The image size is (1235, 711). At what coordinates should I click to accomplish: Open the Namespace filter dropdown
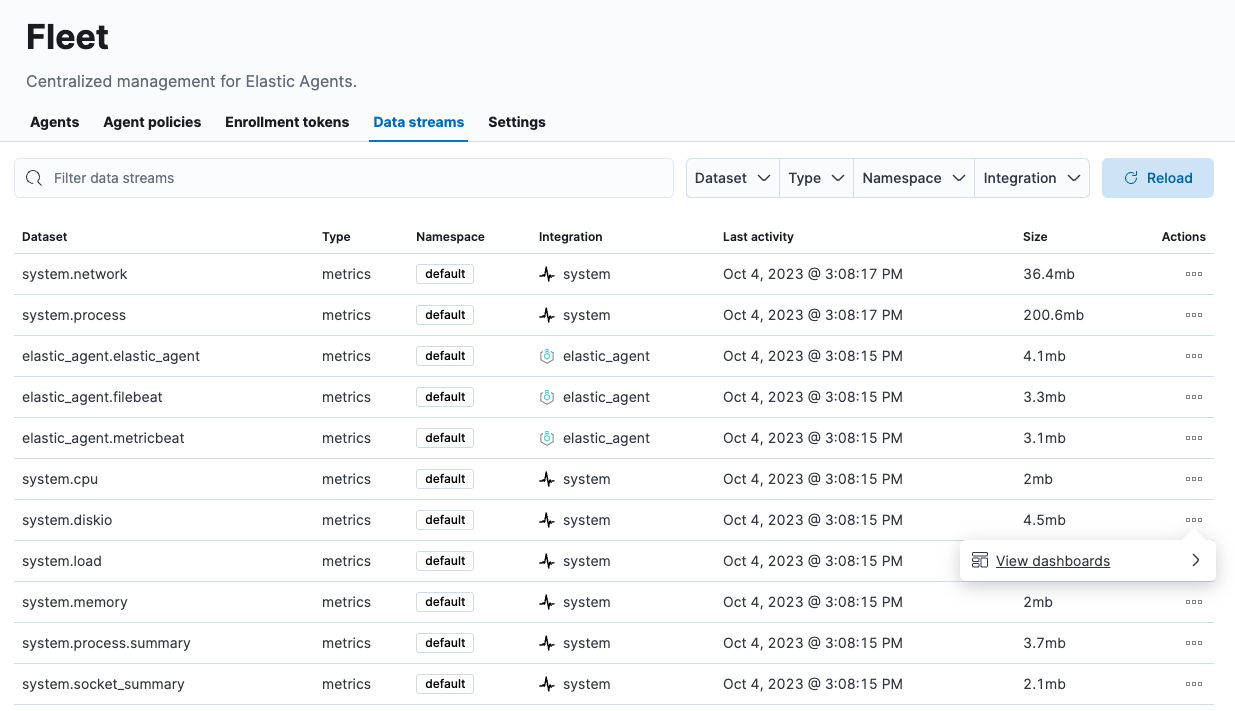pyautogui.click(x=912, y=177)
